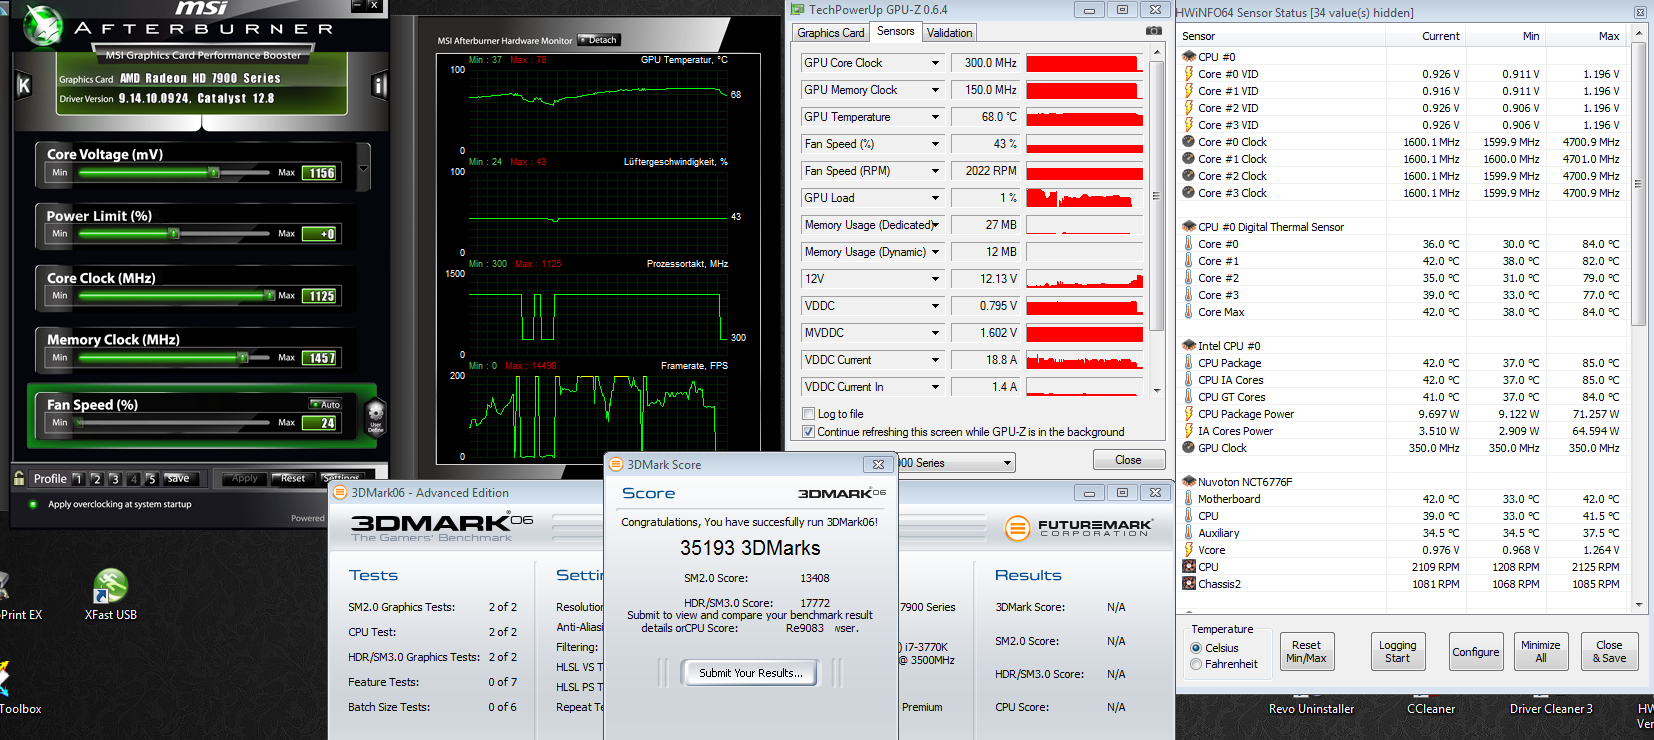This screenshot has width=1654, height=740.
Task: Toggle the Fan Speed Auto button
Action: [x=326, y=404]
